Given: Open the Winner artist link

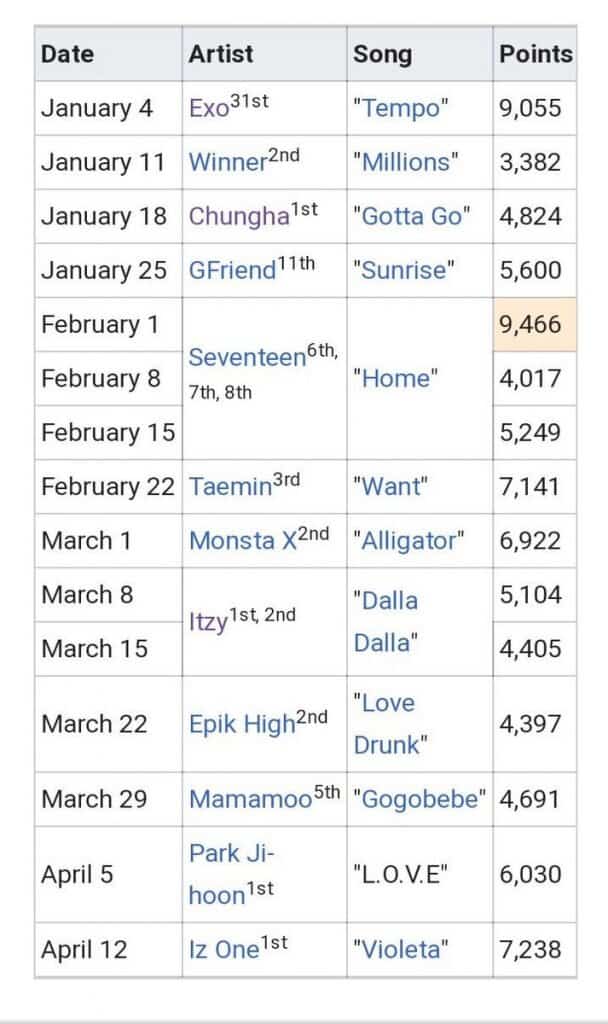Looking at the screenshot, I should coord(226,163).
